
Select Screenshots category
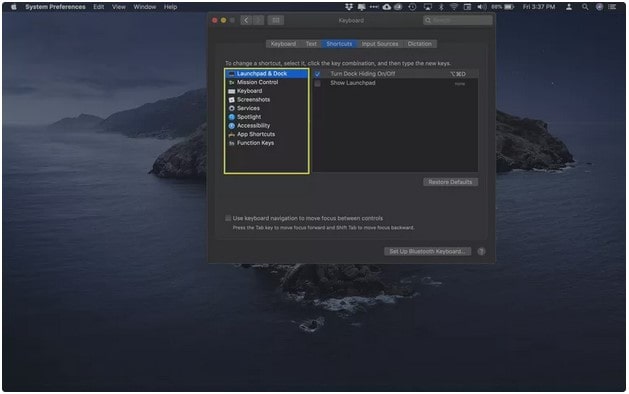(x=267, y=100)
